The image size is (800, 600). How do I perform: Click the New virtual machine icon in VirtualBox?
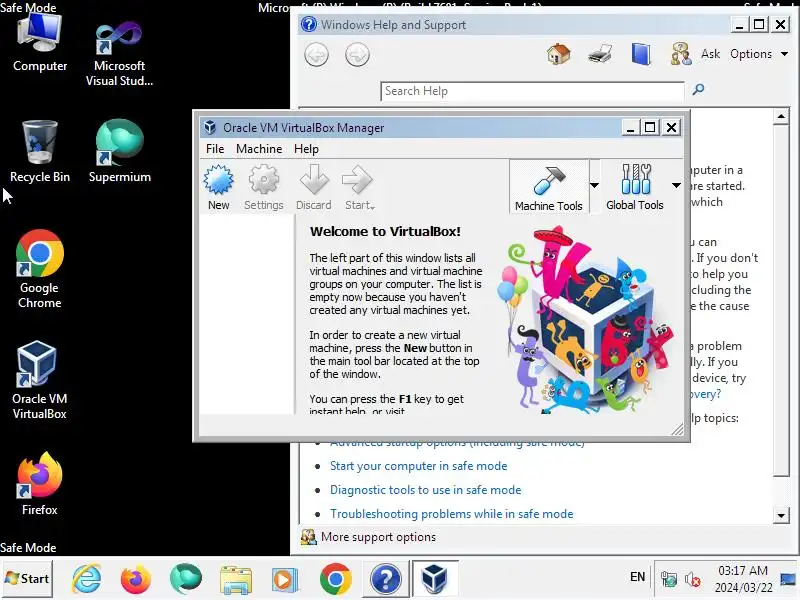click(x=218, y=187)
